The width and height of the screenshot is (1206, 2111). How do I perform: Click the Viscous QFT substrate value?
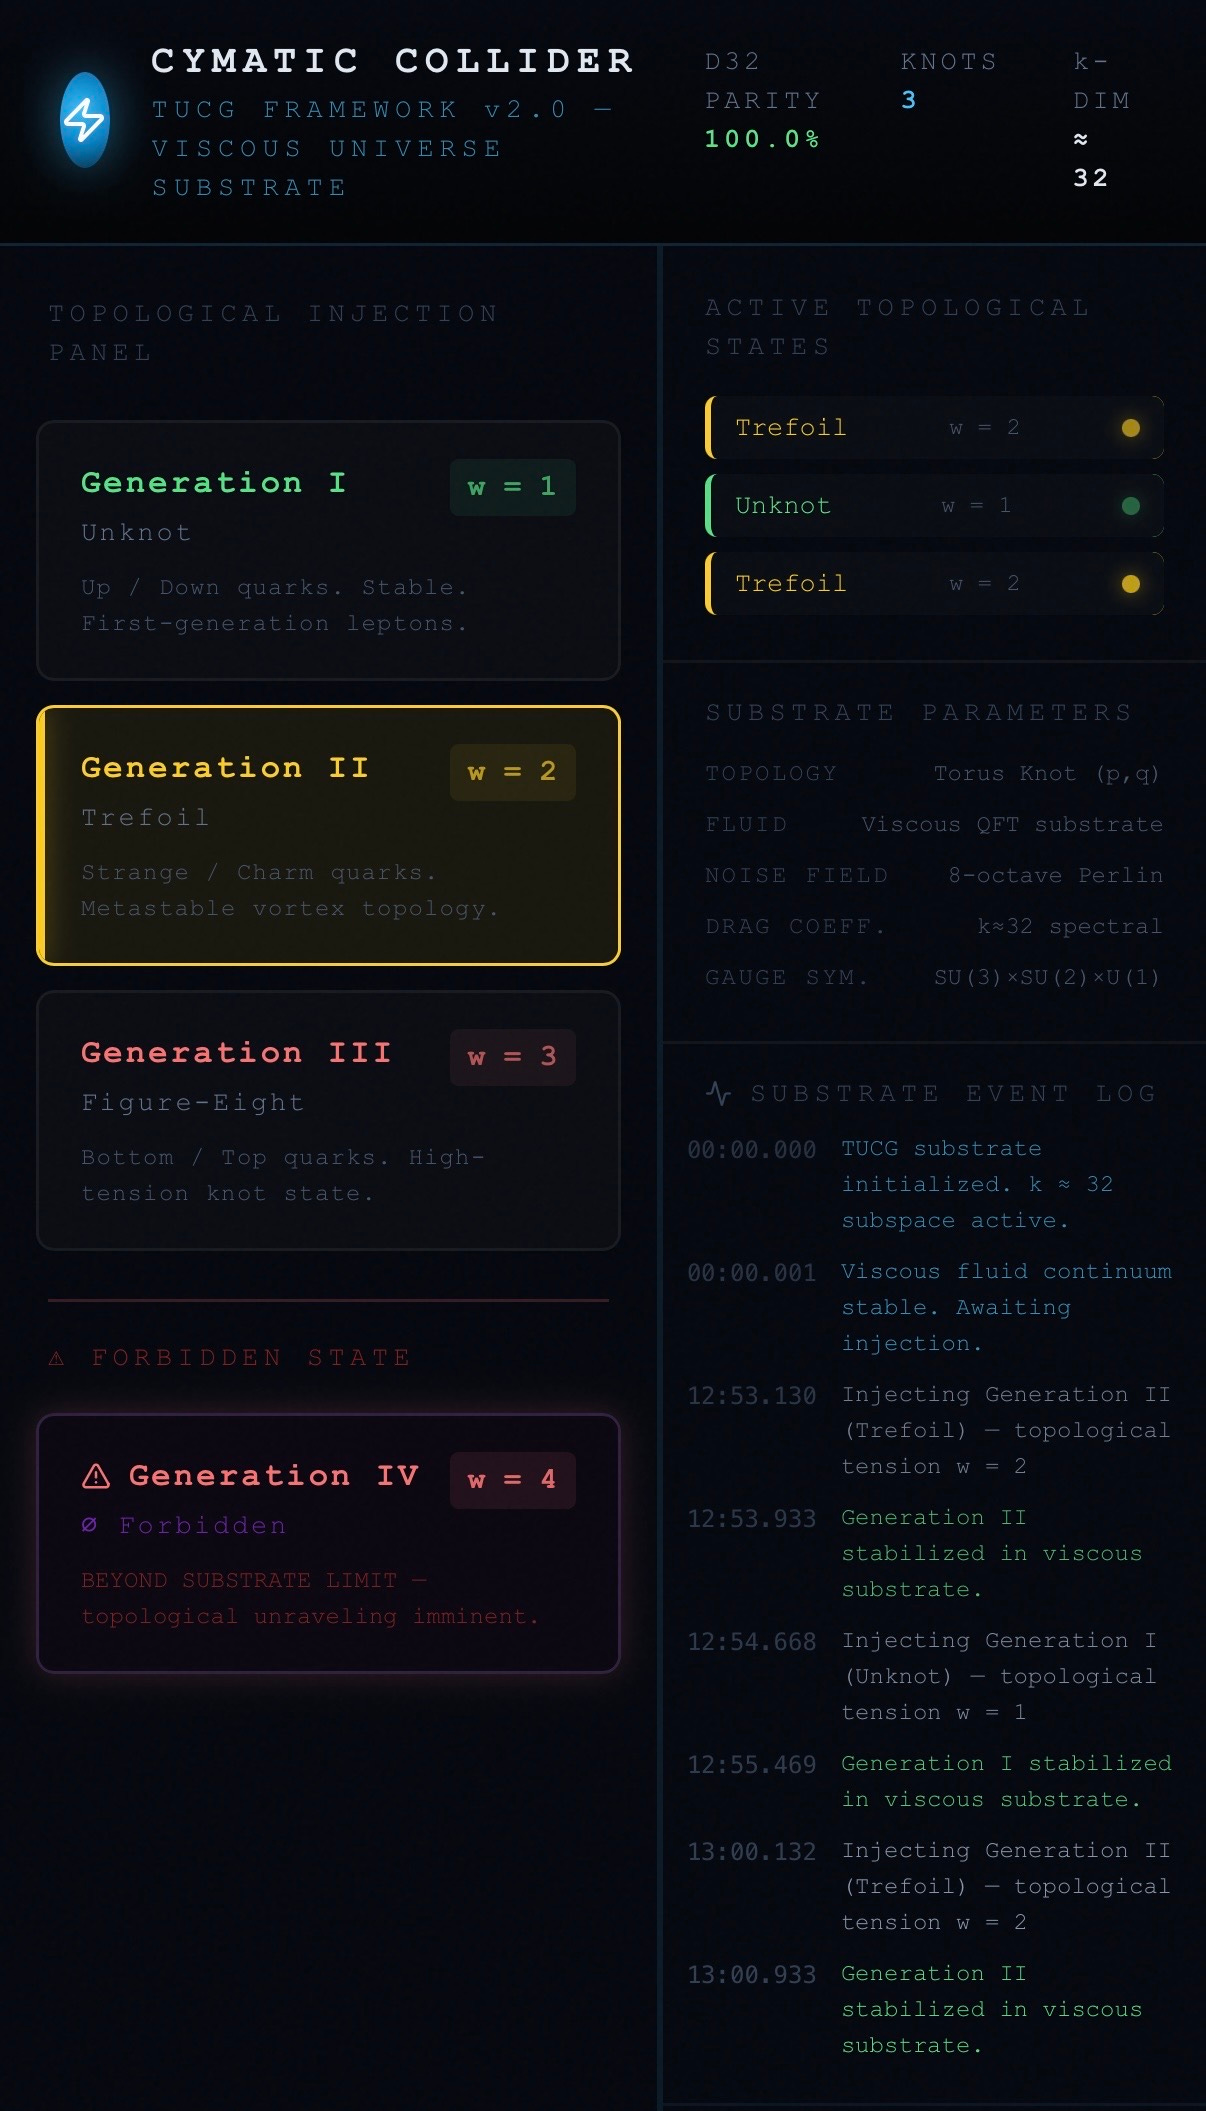(x=1012, y=824)
